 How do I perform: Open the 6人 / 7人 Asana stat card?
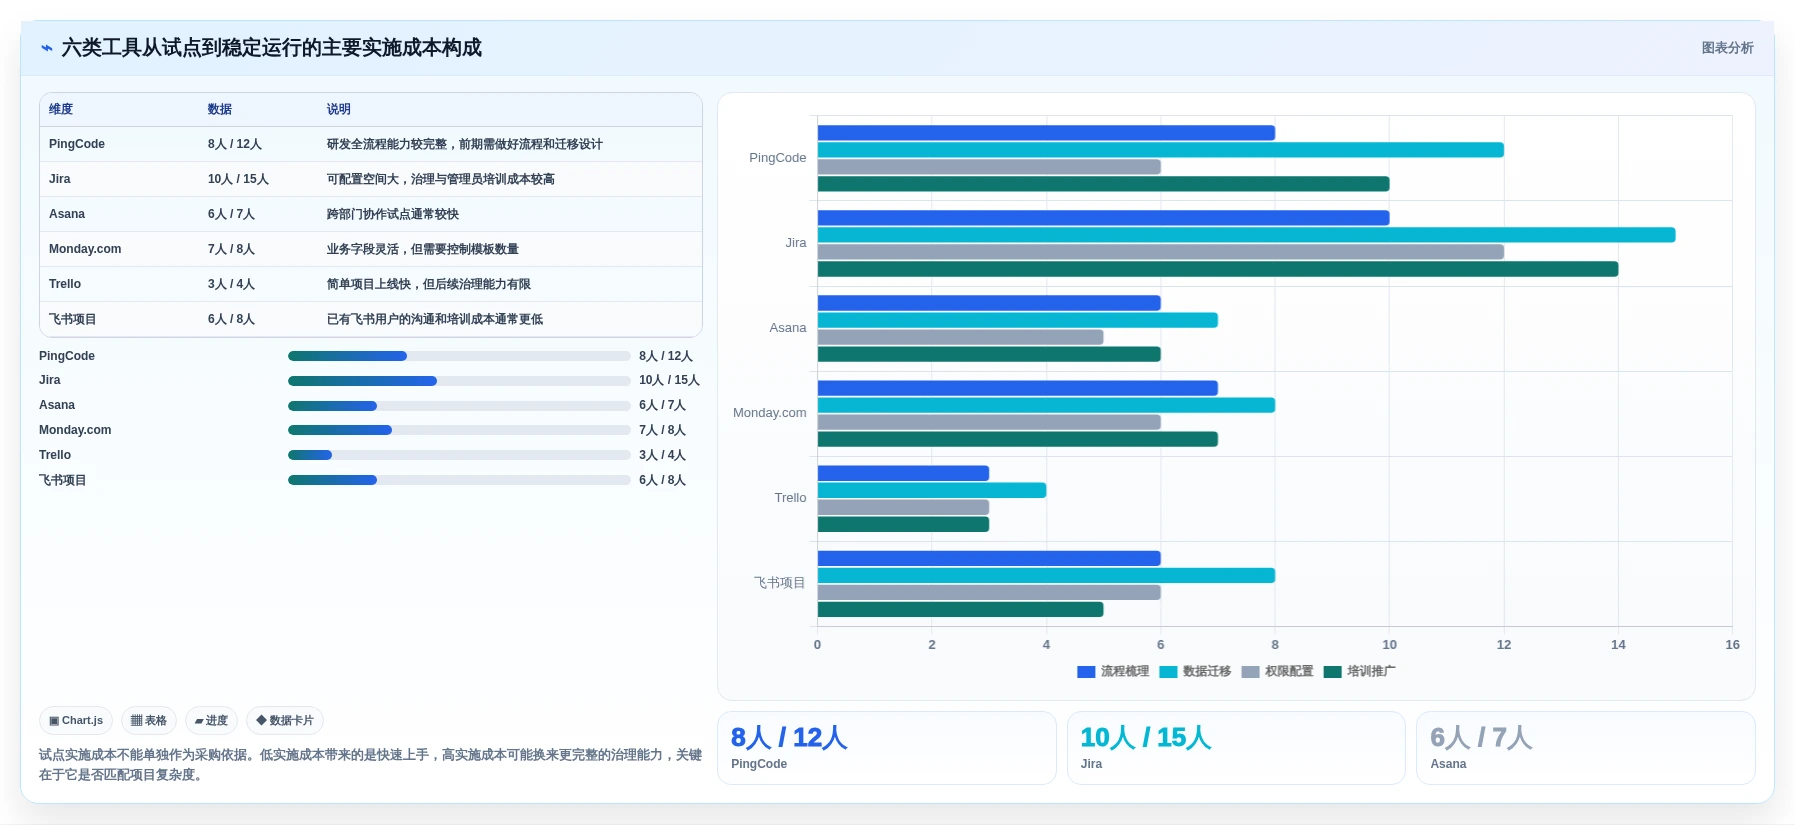coord(1585,748)
